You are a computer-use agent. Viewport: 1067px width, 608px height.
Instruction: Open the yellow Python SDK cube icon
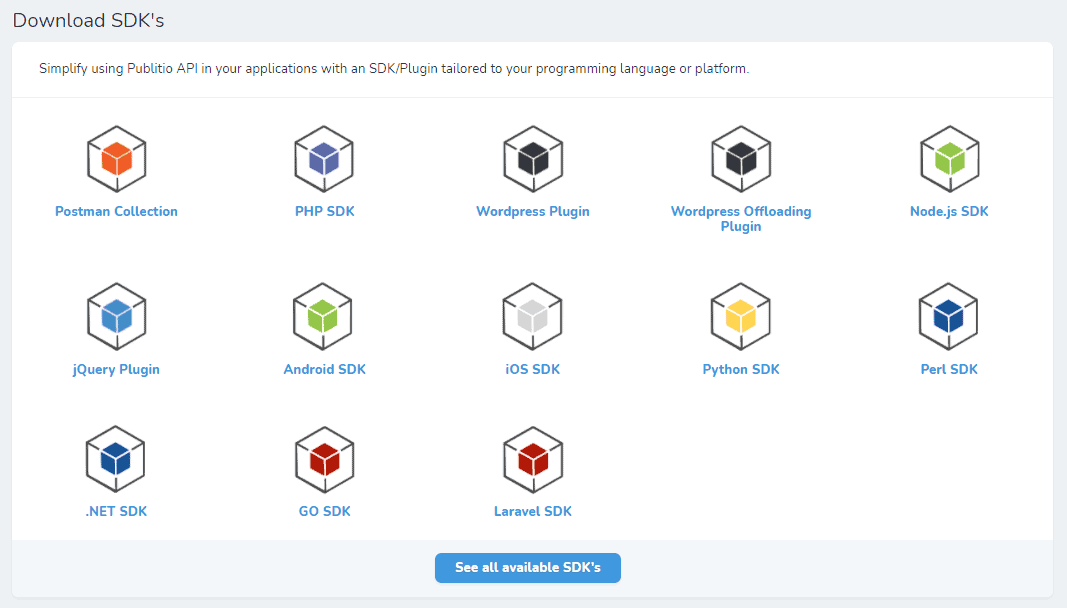point(741,316)
